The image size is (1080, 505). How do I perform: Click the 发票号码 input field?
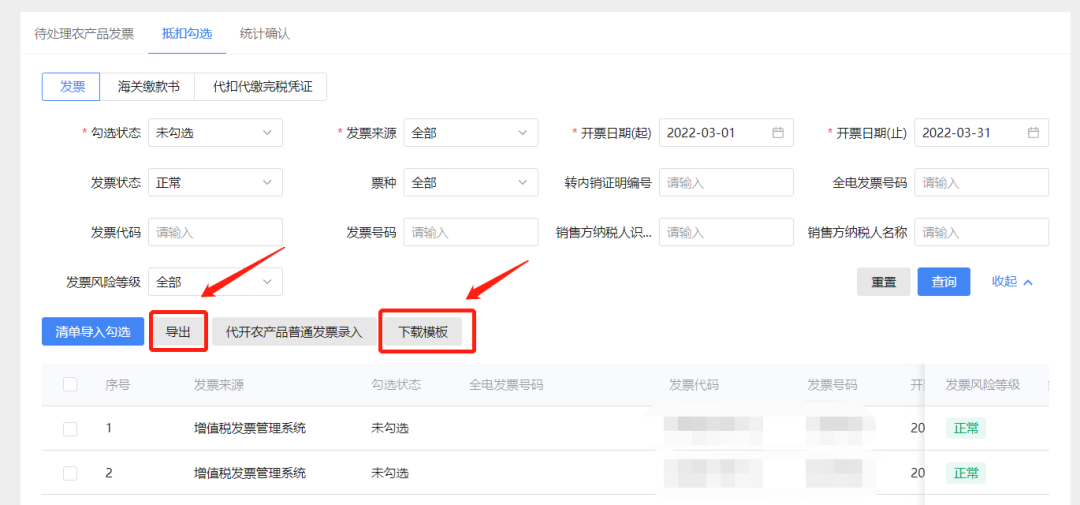click(x=471, y=232)
